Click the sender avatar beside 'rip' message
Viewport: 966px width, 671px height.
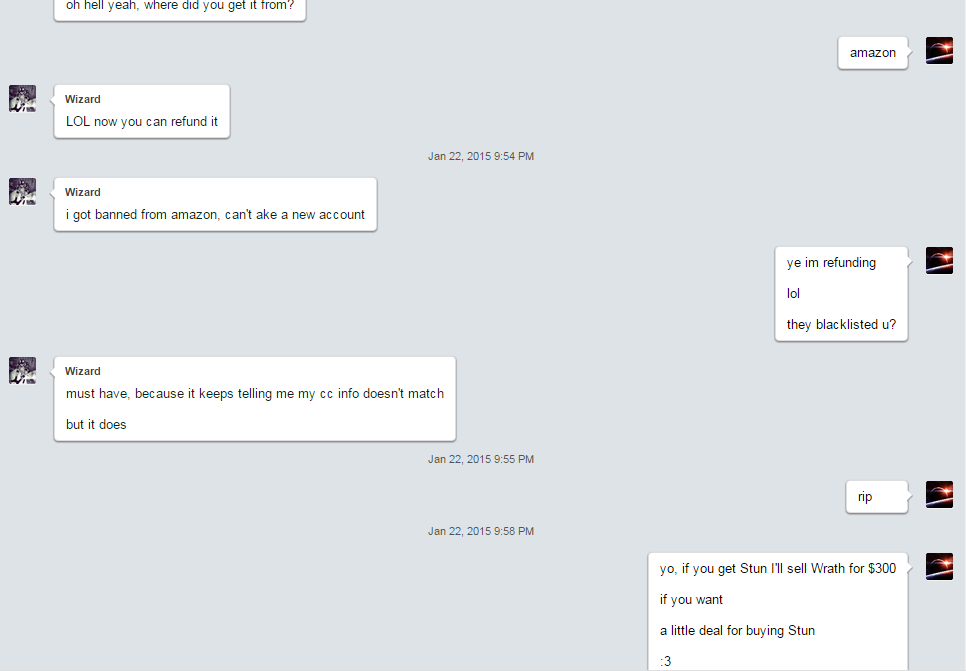coord(939,495)
